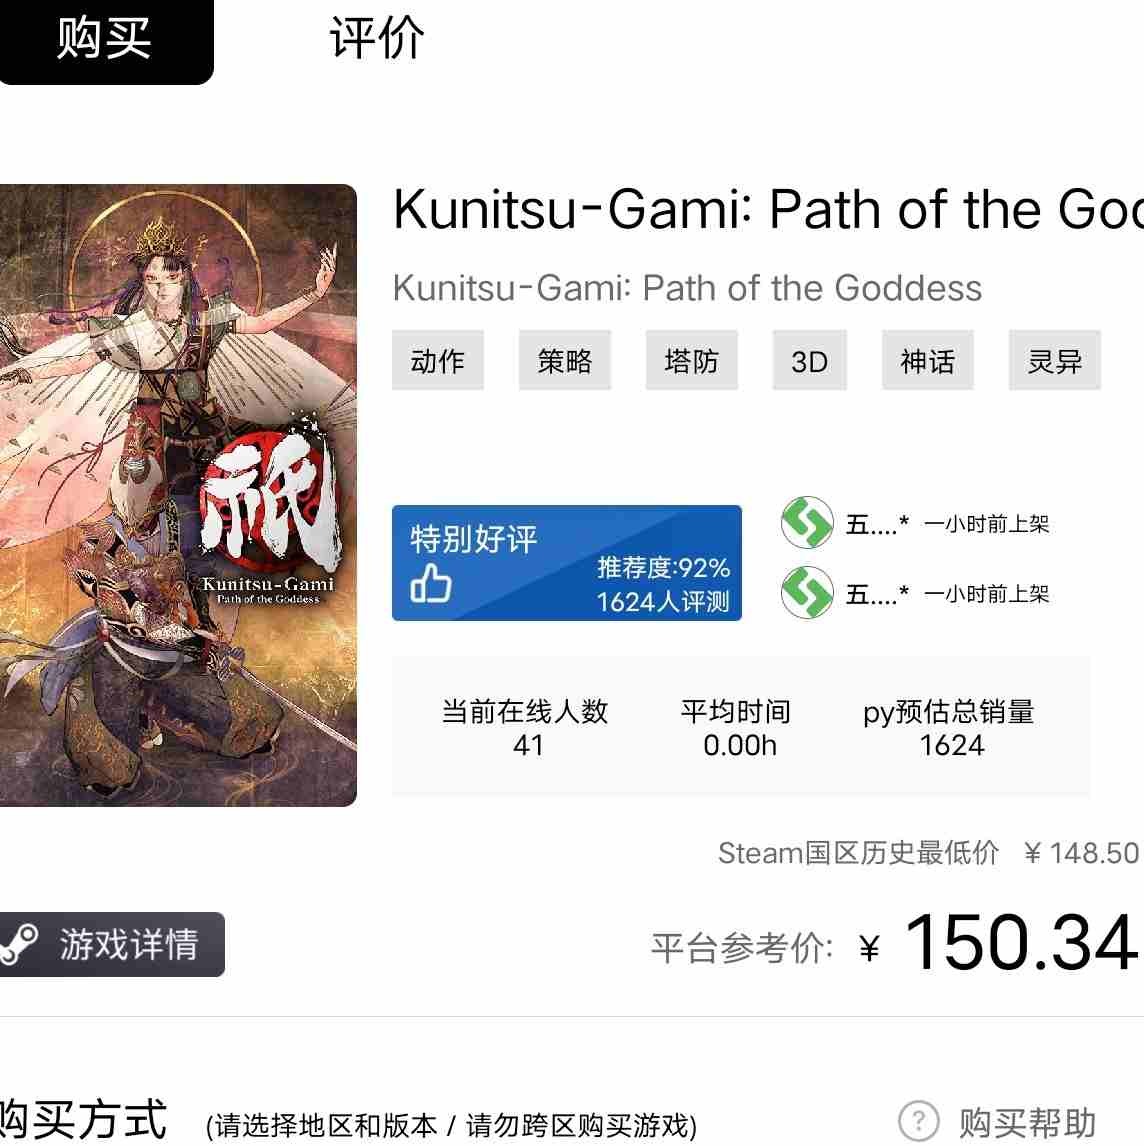Click the question mark help icon
The width and height of the screenshot is (1144, 1145).
click(x=918, y=1120)
